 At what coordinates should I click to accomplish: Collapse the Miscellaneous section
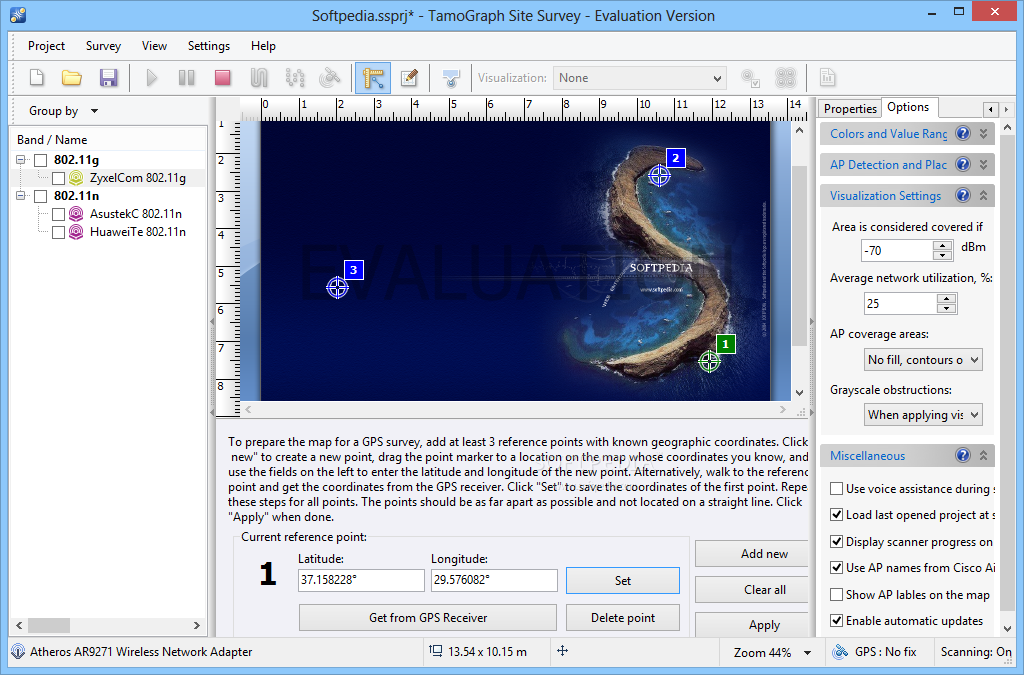(983, 456)
